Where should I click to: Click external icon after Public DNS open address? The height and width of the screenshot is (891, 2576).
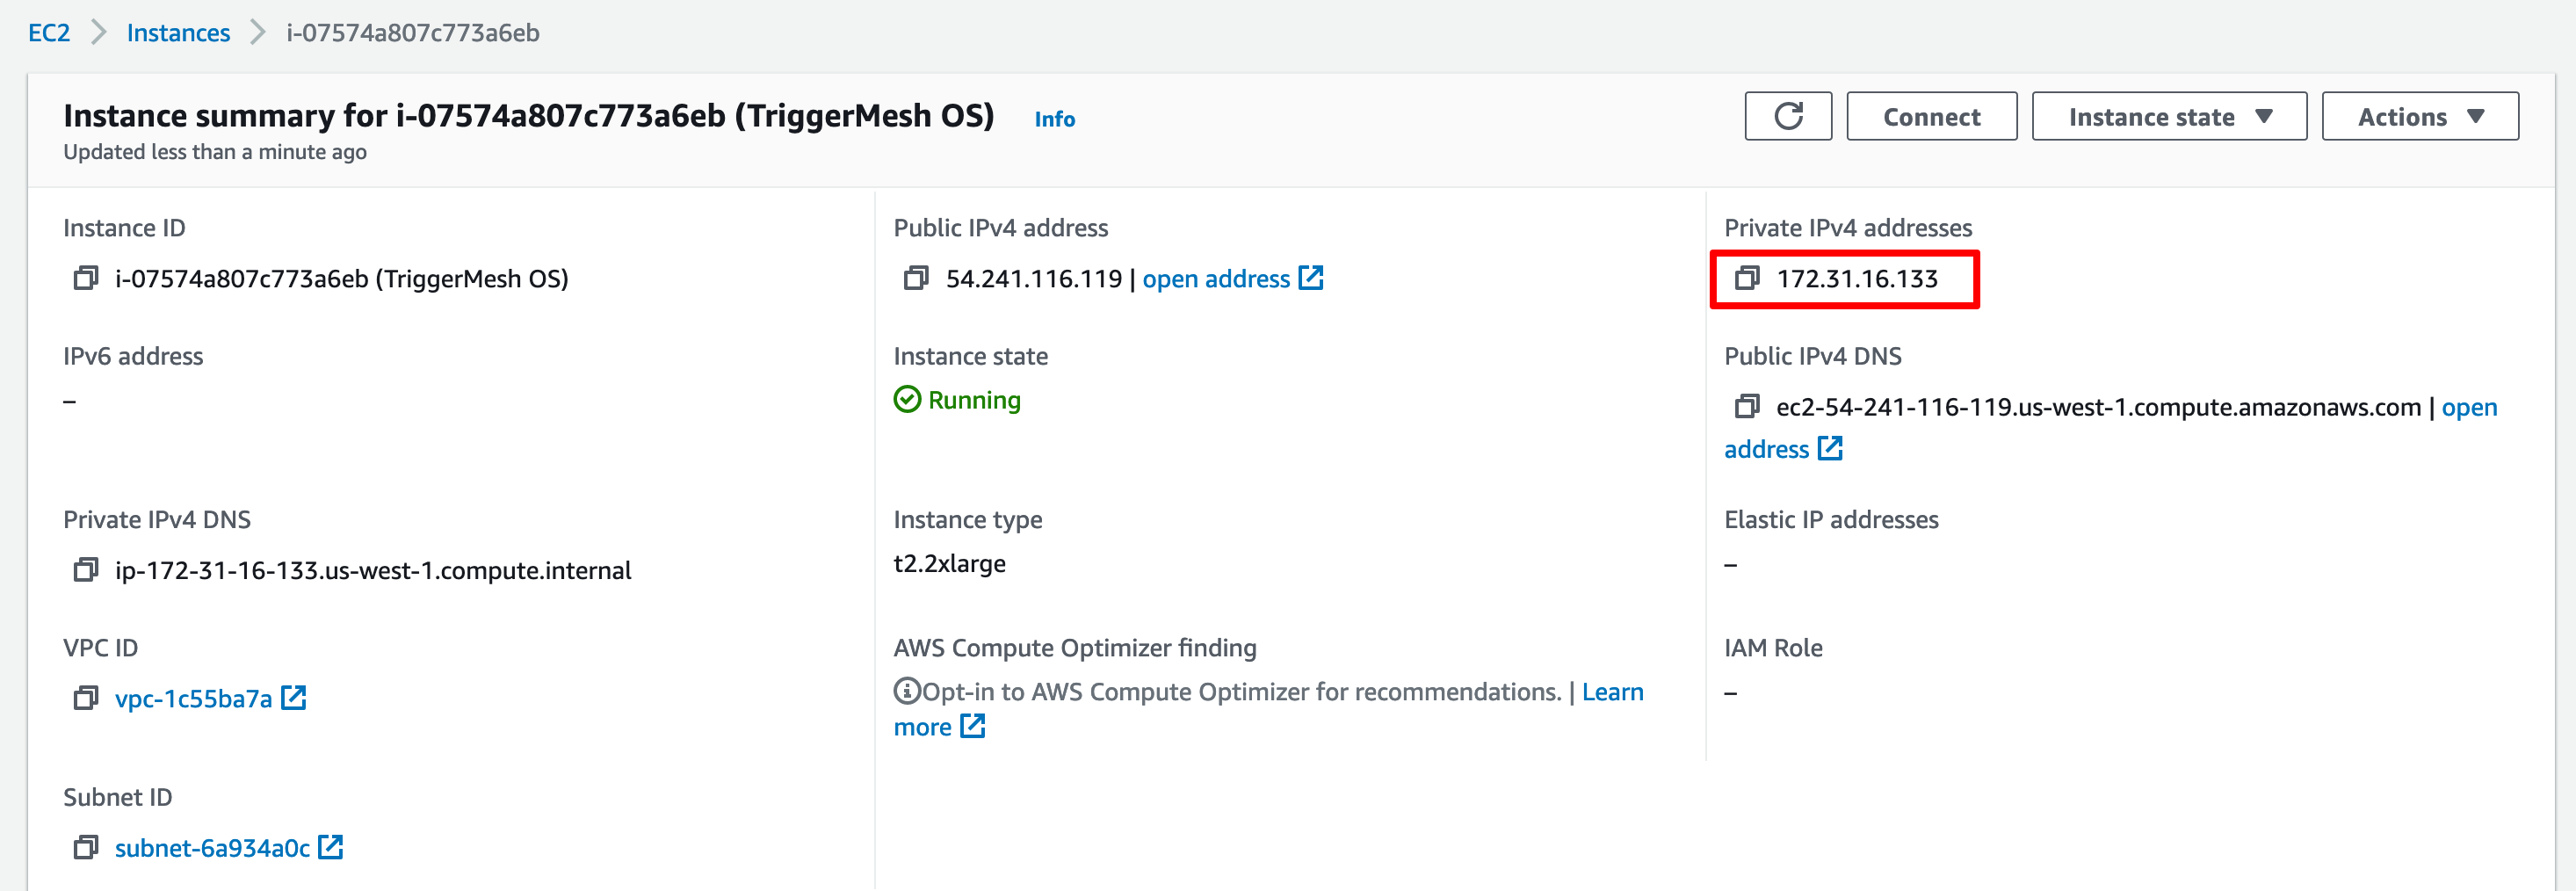tap(1830, 448)
